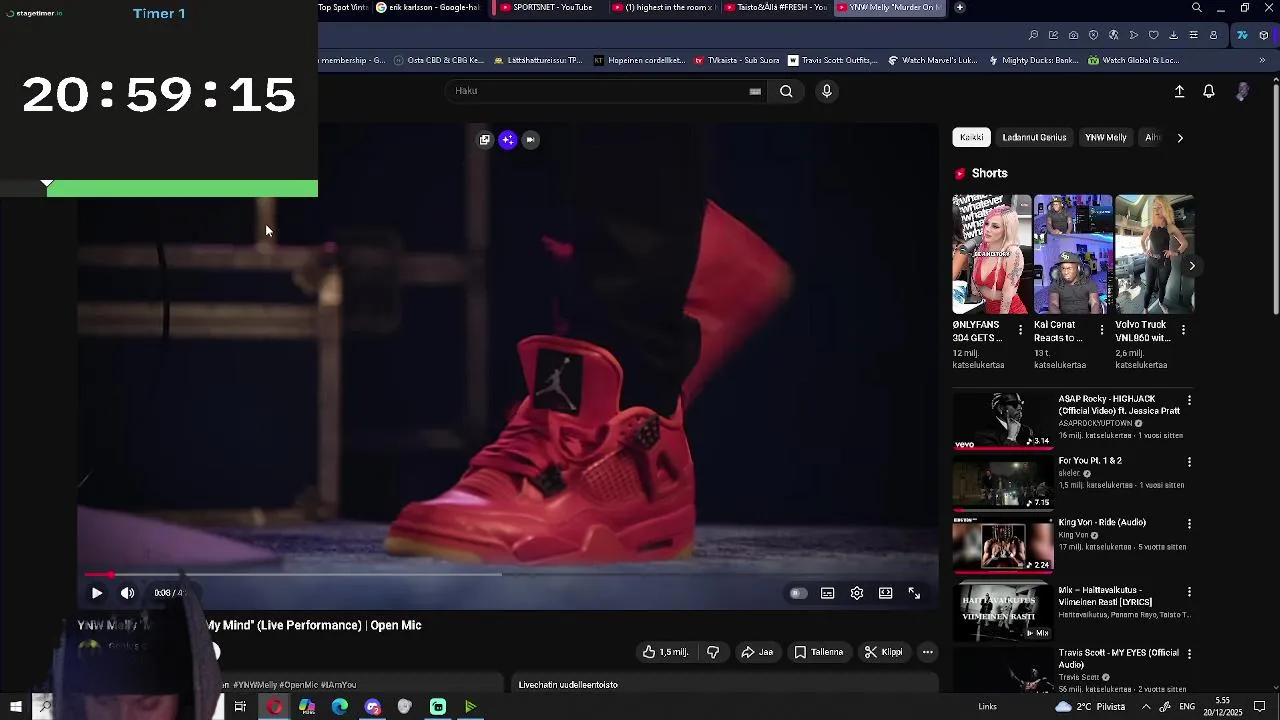
Task: Expand the hidden bookmarks chevron
Action: click(x=1262, y=60)
